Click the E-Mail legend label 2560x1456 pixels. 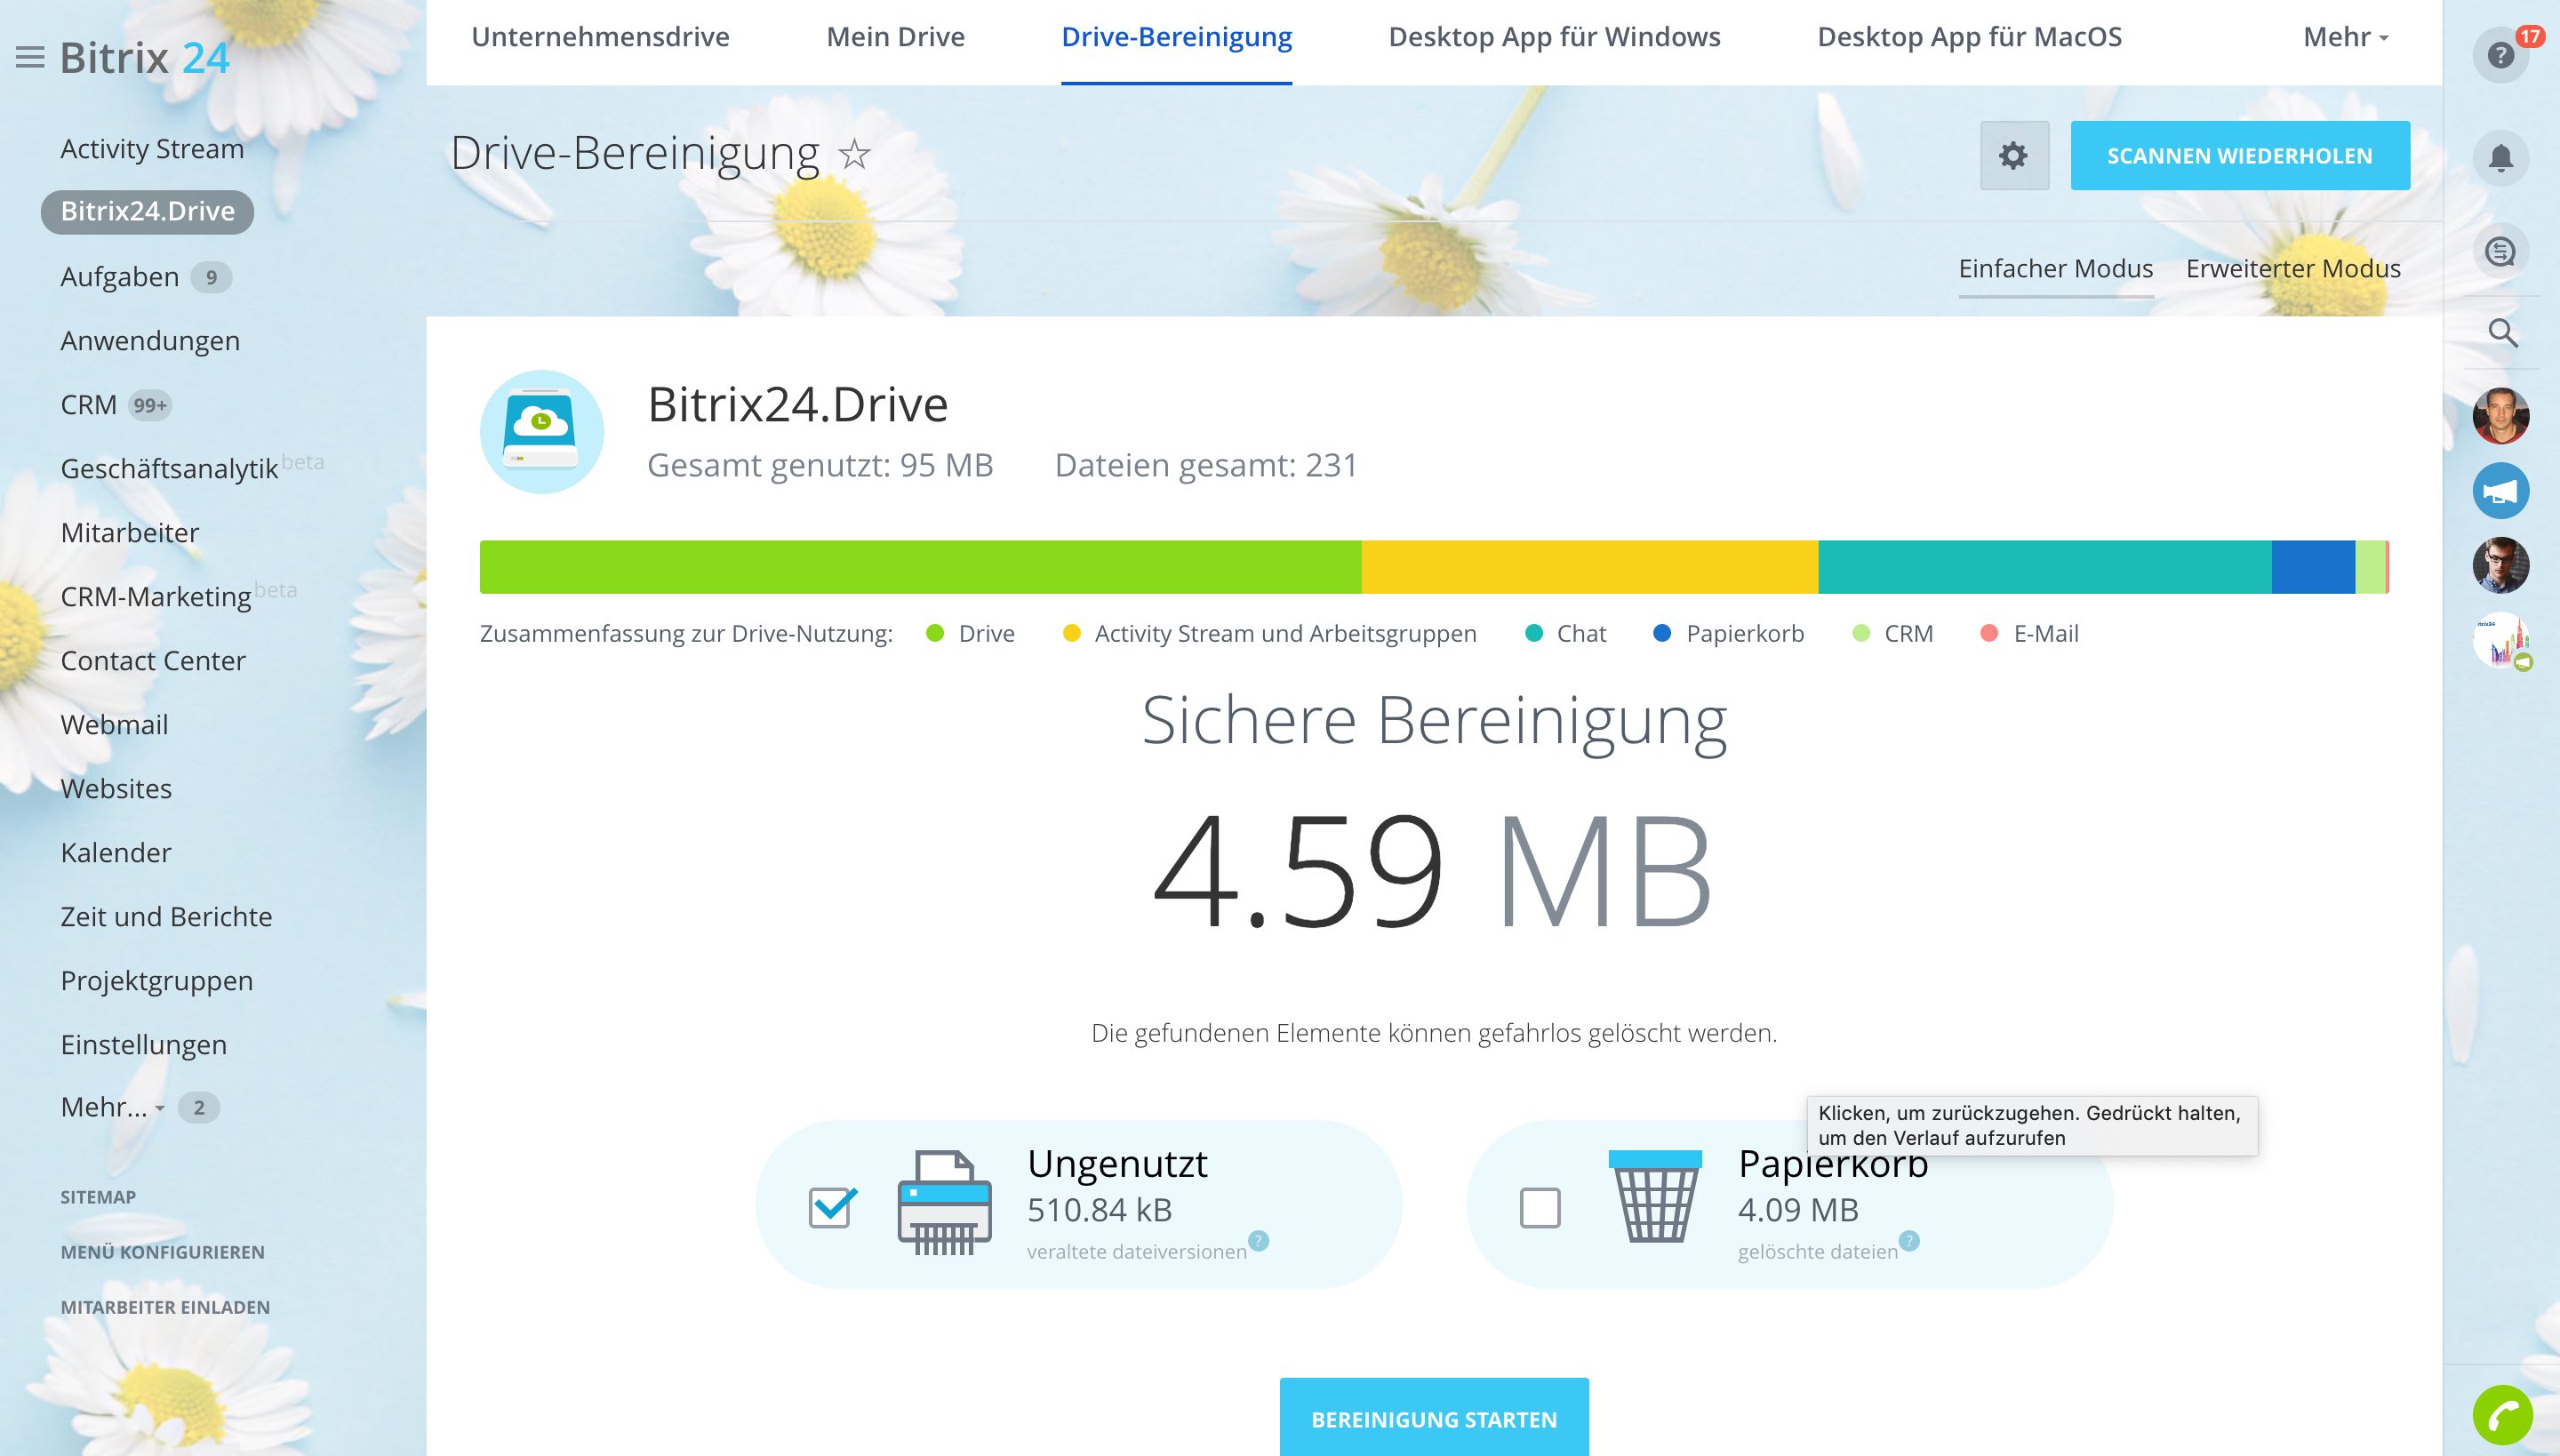click(2046, 633)
